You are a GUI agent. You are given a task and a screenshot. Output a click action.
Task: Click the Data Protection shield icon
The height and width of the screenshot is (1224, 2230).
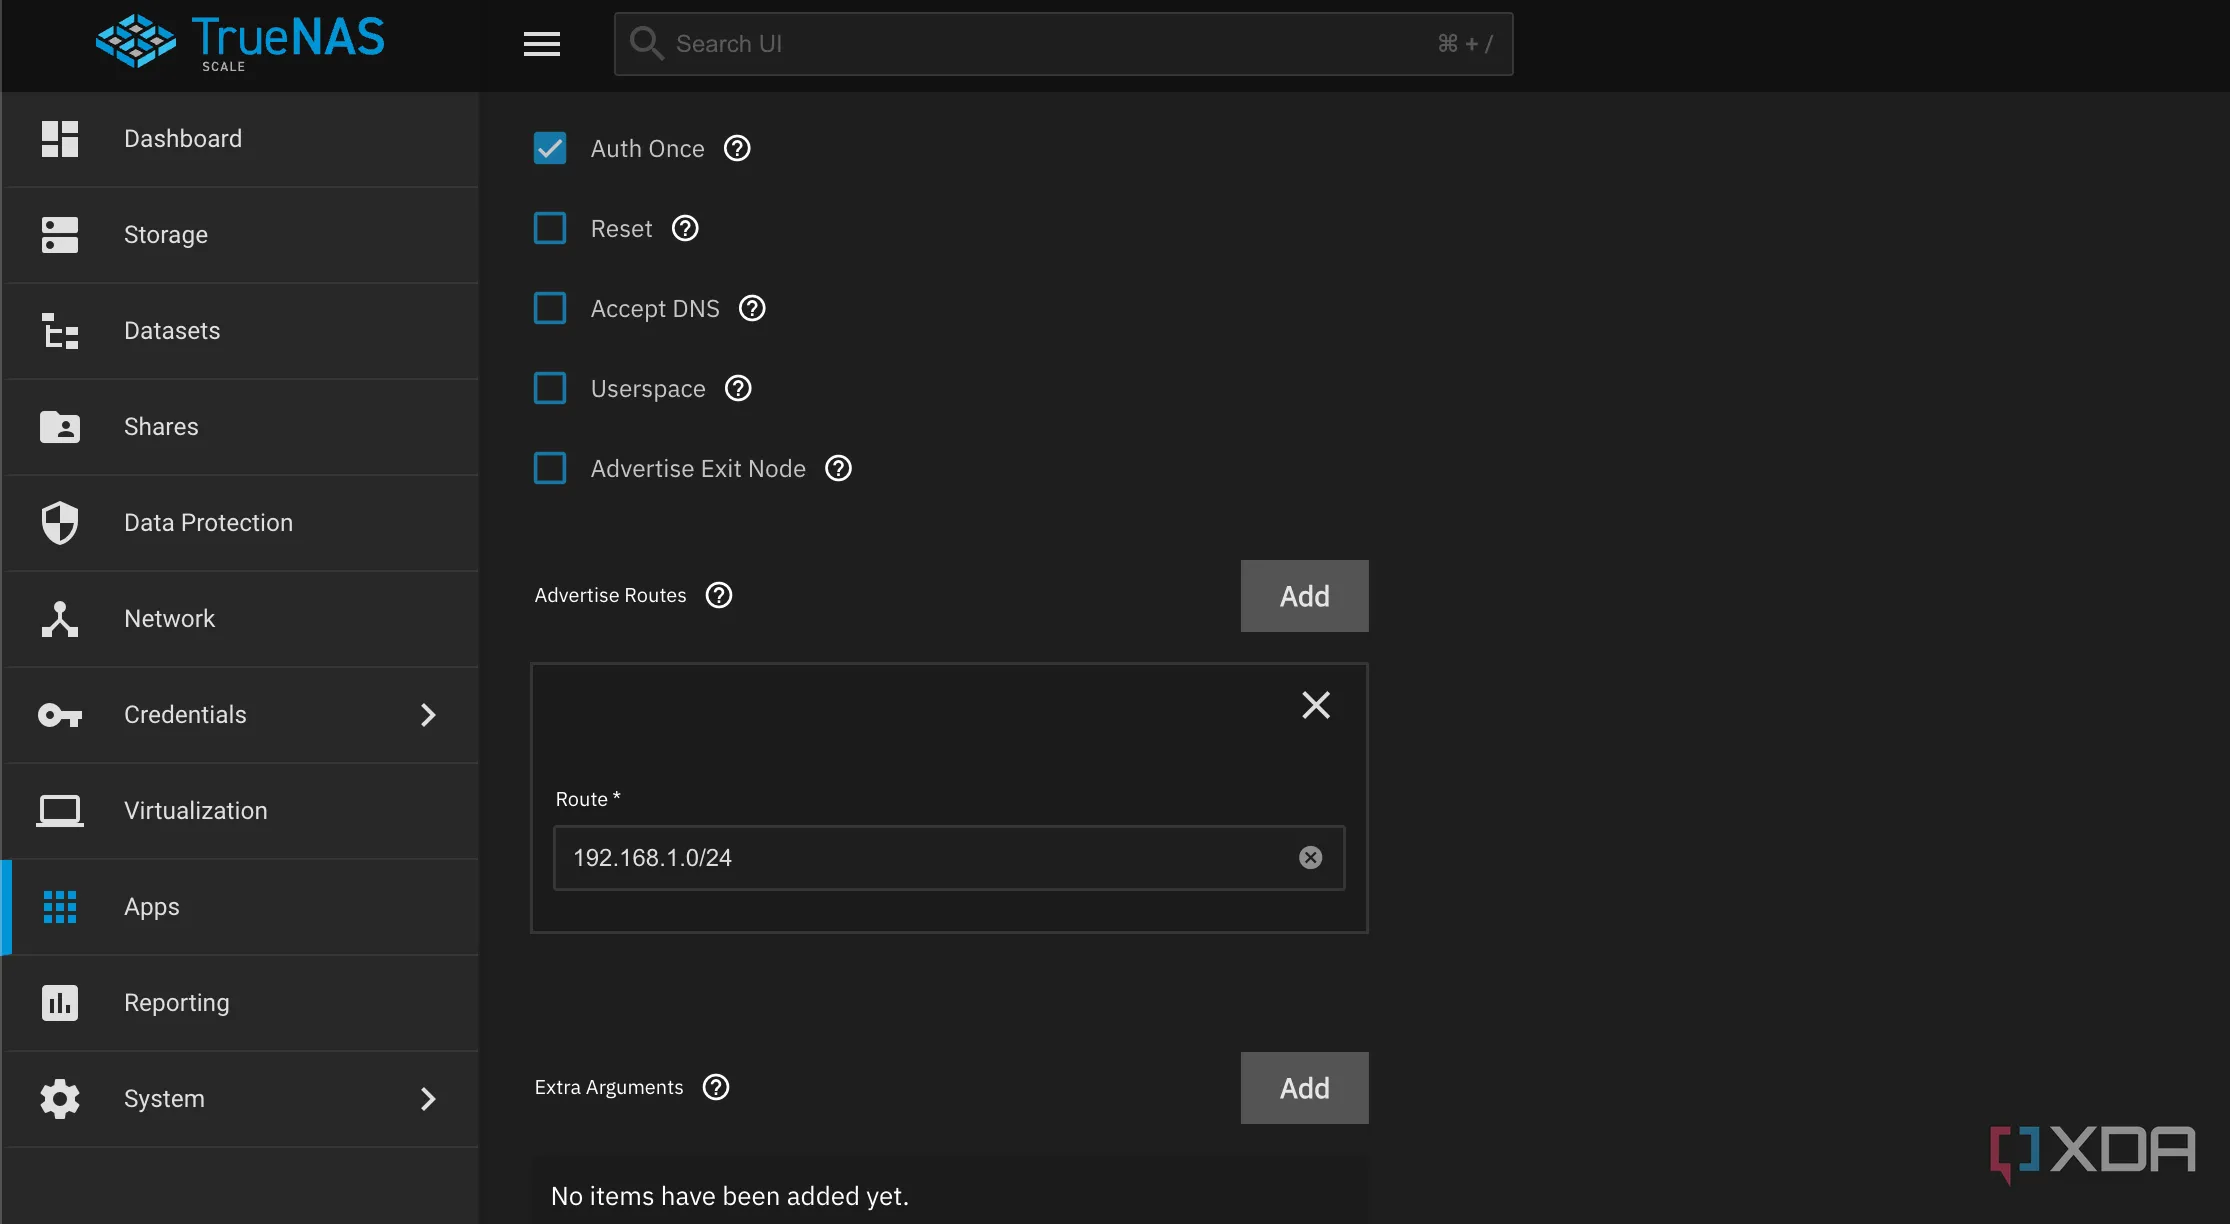[60, 523]
